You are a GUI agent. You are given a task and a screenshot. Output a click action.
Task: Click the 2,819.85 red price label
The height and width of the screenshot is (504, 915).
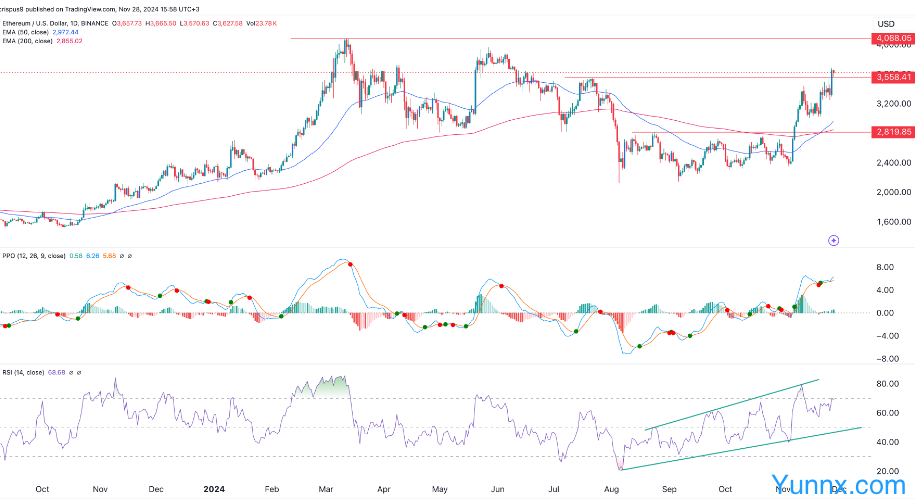point(892,132)
